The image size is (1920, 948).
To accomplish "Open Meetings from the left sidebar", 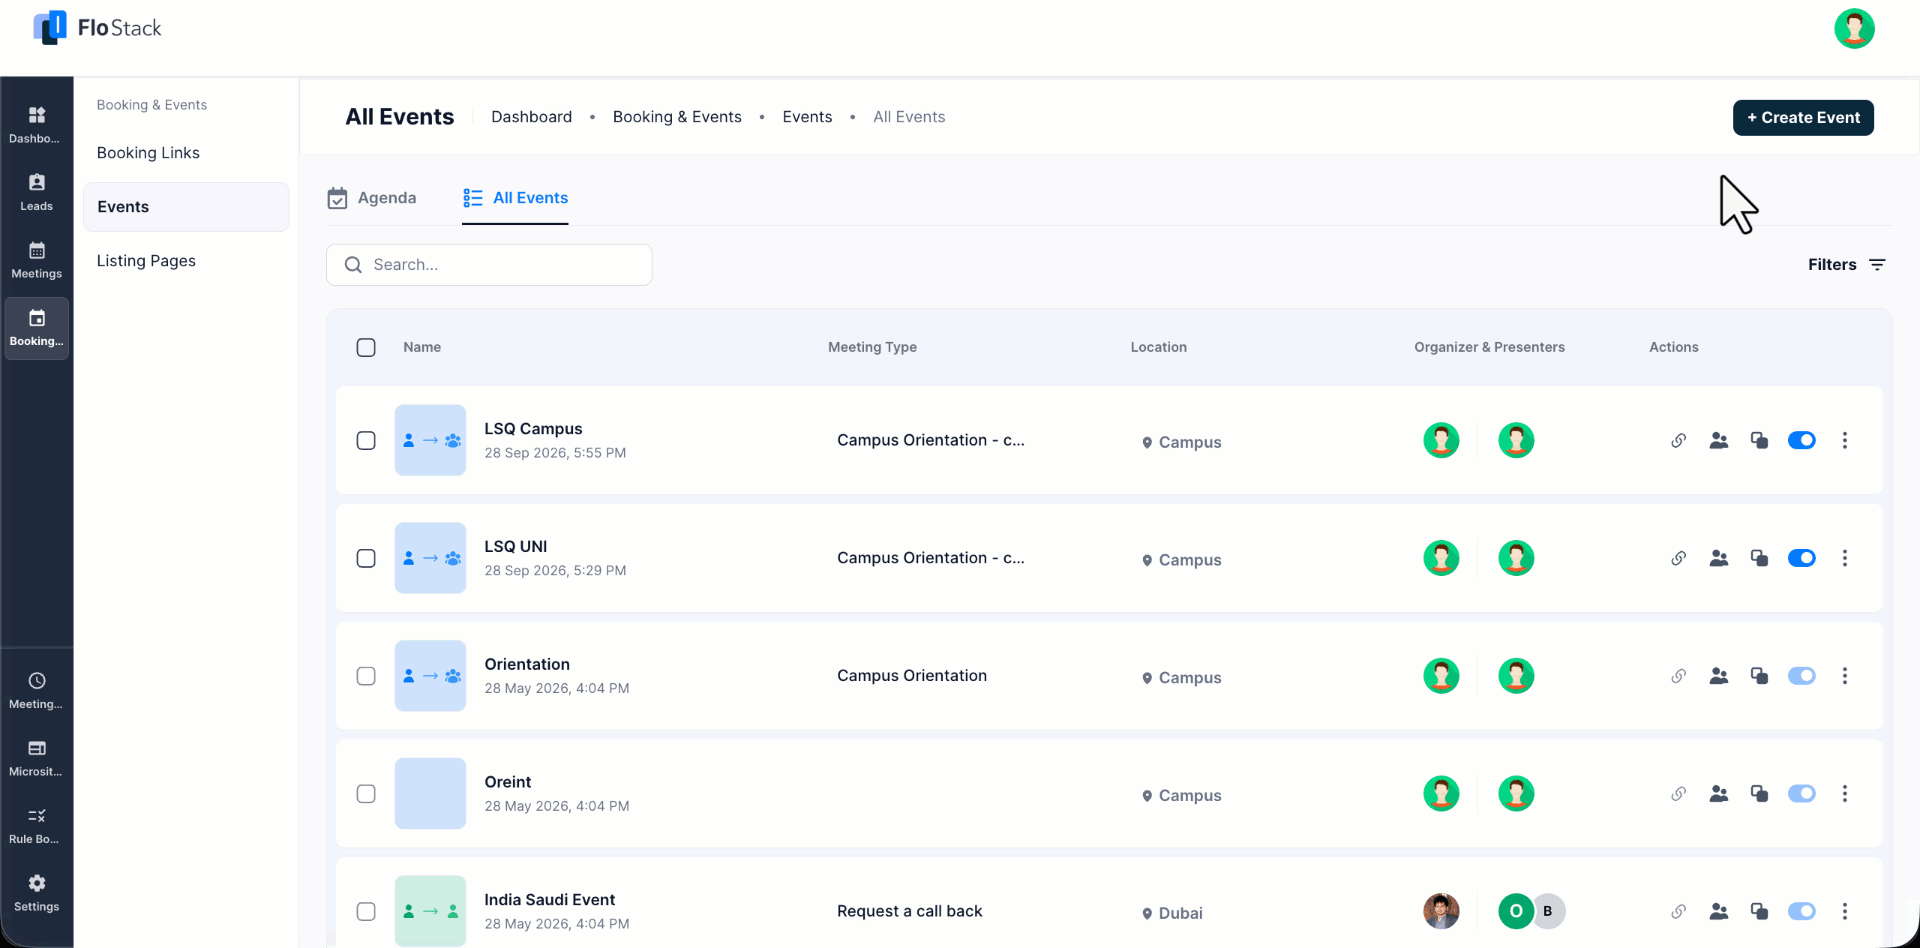I will click(x=37, y=259).
